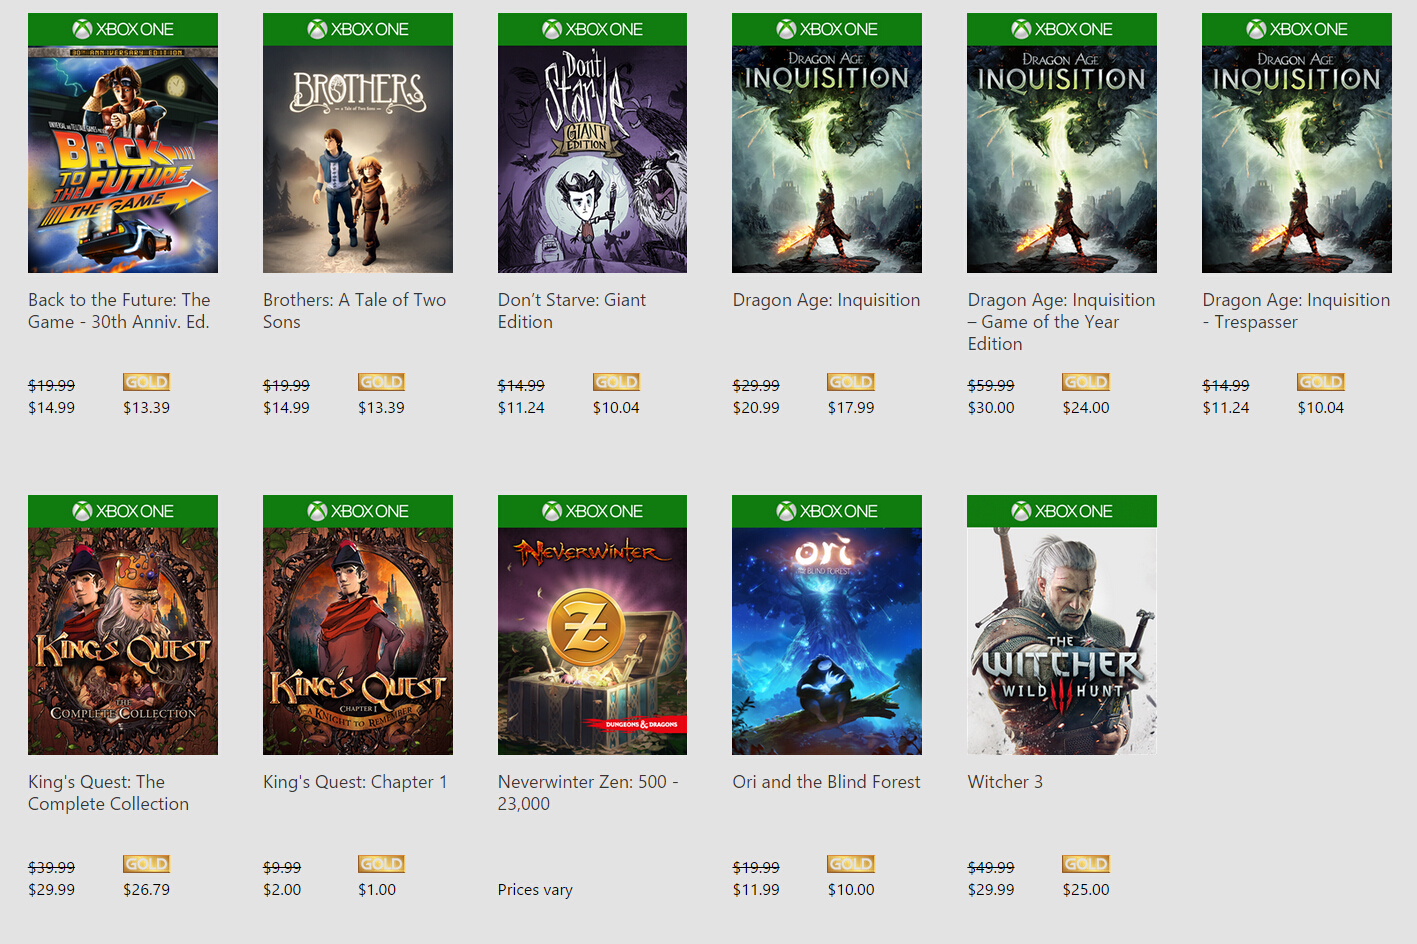Select King's Quest Chapter 1 cover image
The height and width of the screenshot is (944, 1417).
[x=358, y=641]
